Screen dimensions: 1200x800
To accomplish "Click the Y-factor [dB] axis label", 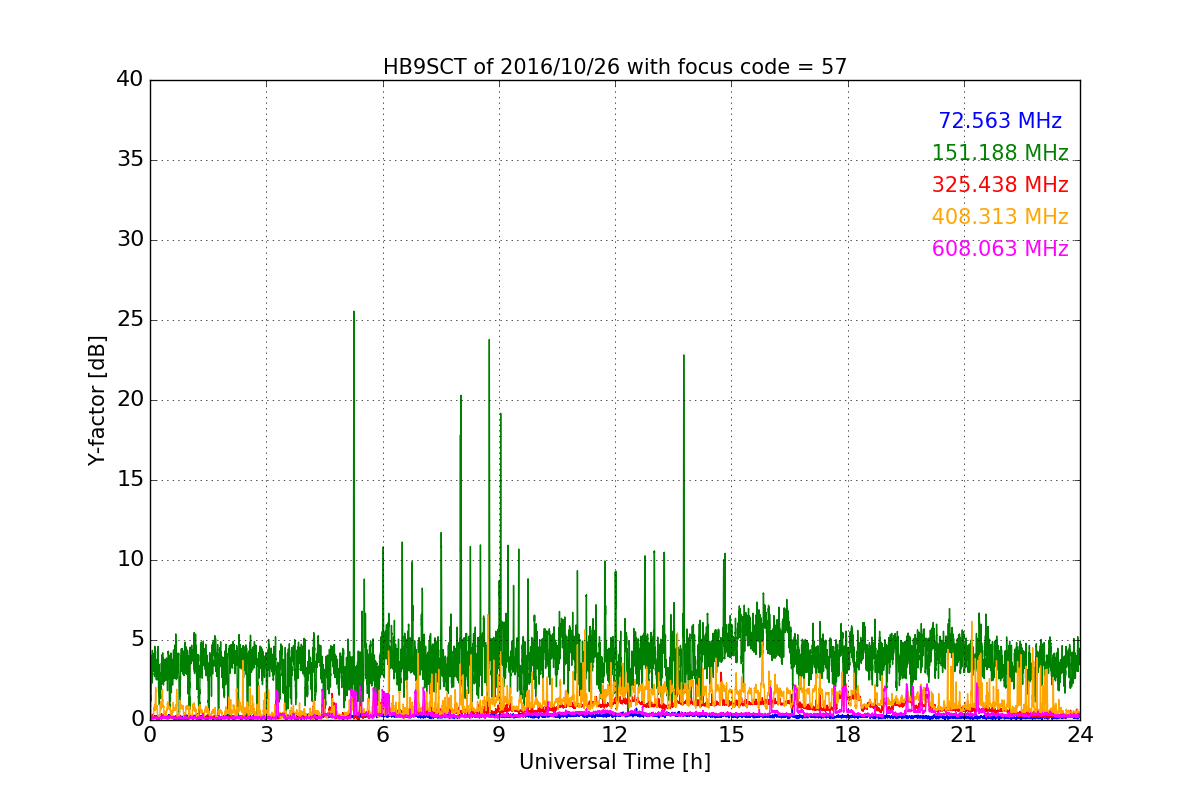I will (x=97, y=400).
